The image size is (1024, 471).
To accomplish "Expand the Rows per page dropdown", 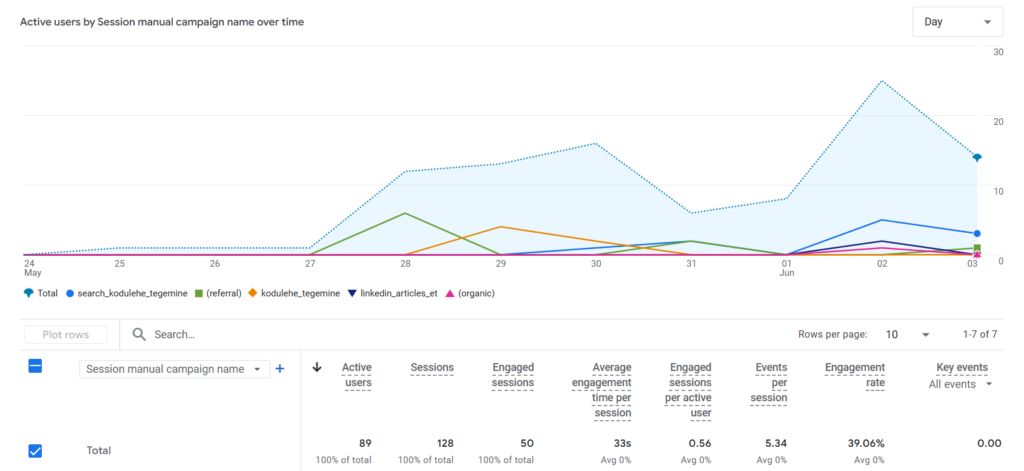I will (x=907, y=334).
